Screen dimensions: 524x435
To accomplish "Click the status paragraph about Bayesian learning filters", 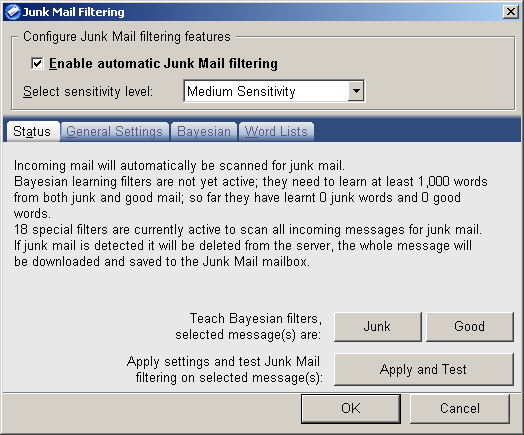I will coord(250,197).
